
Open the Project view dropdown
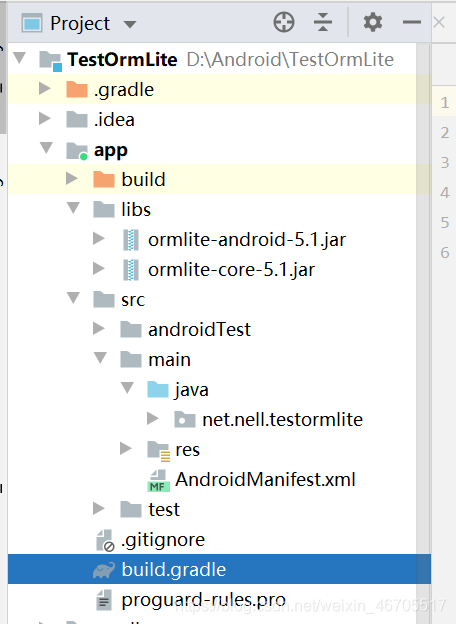[x=130, y=24]
